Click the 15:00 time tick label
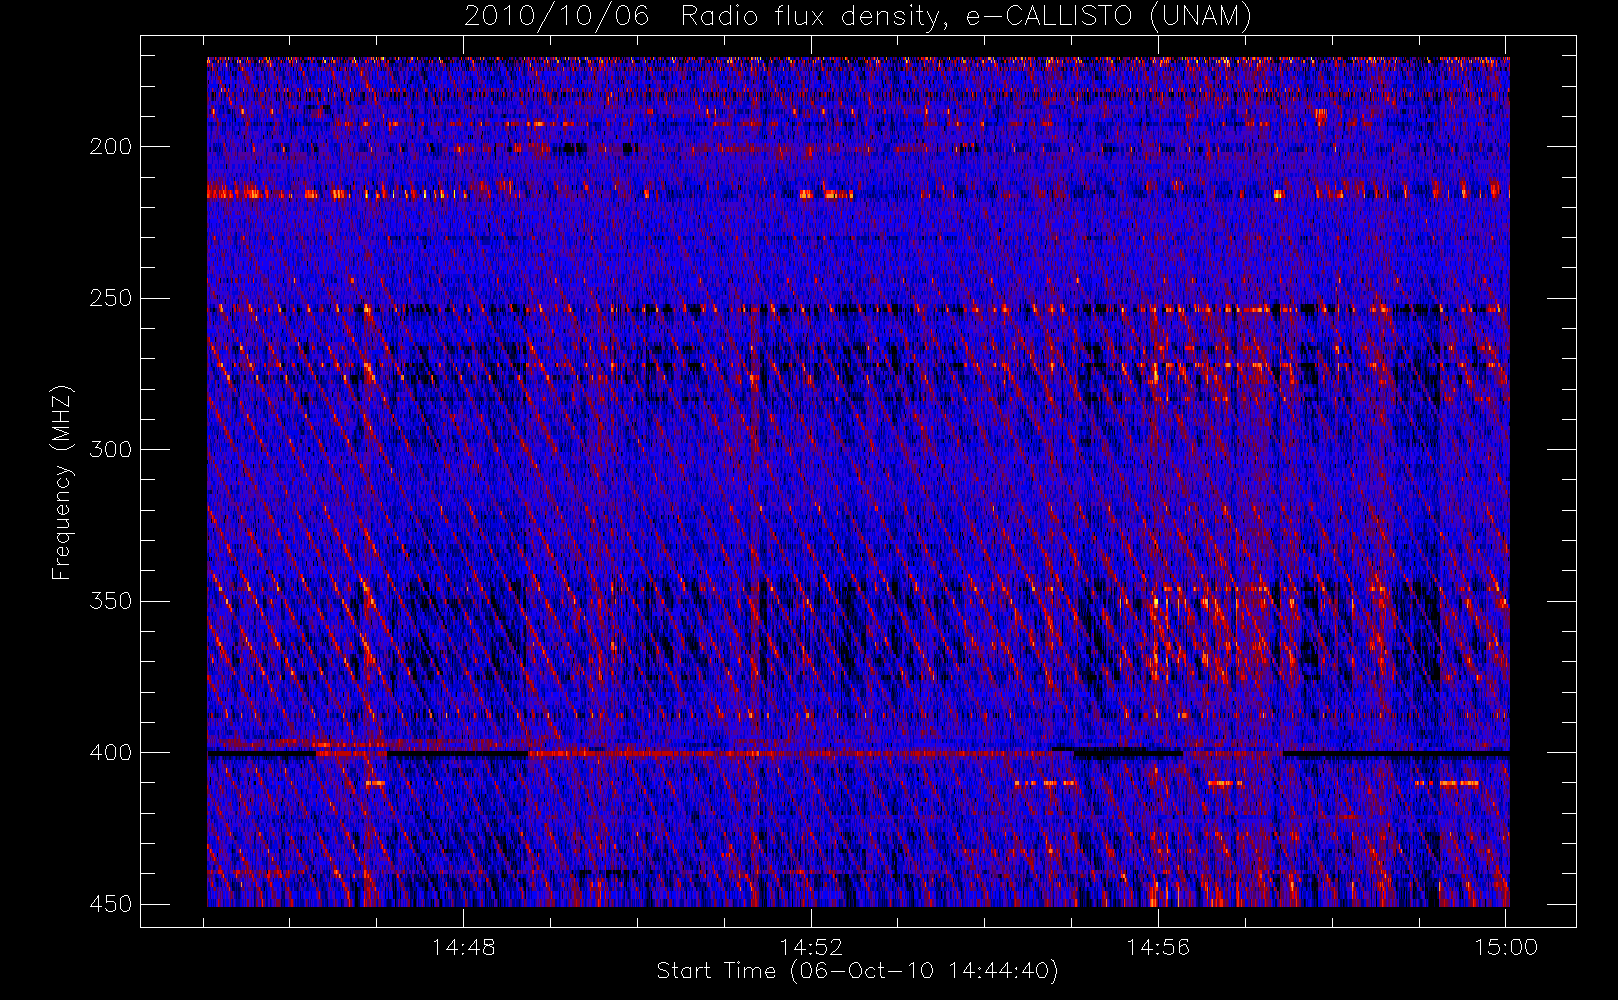This screenshot has width=1618, height=1000. 1506,947
